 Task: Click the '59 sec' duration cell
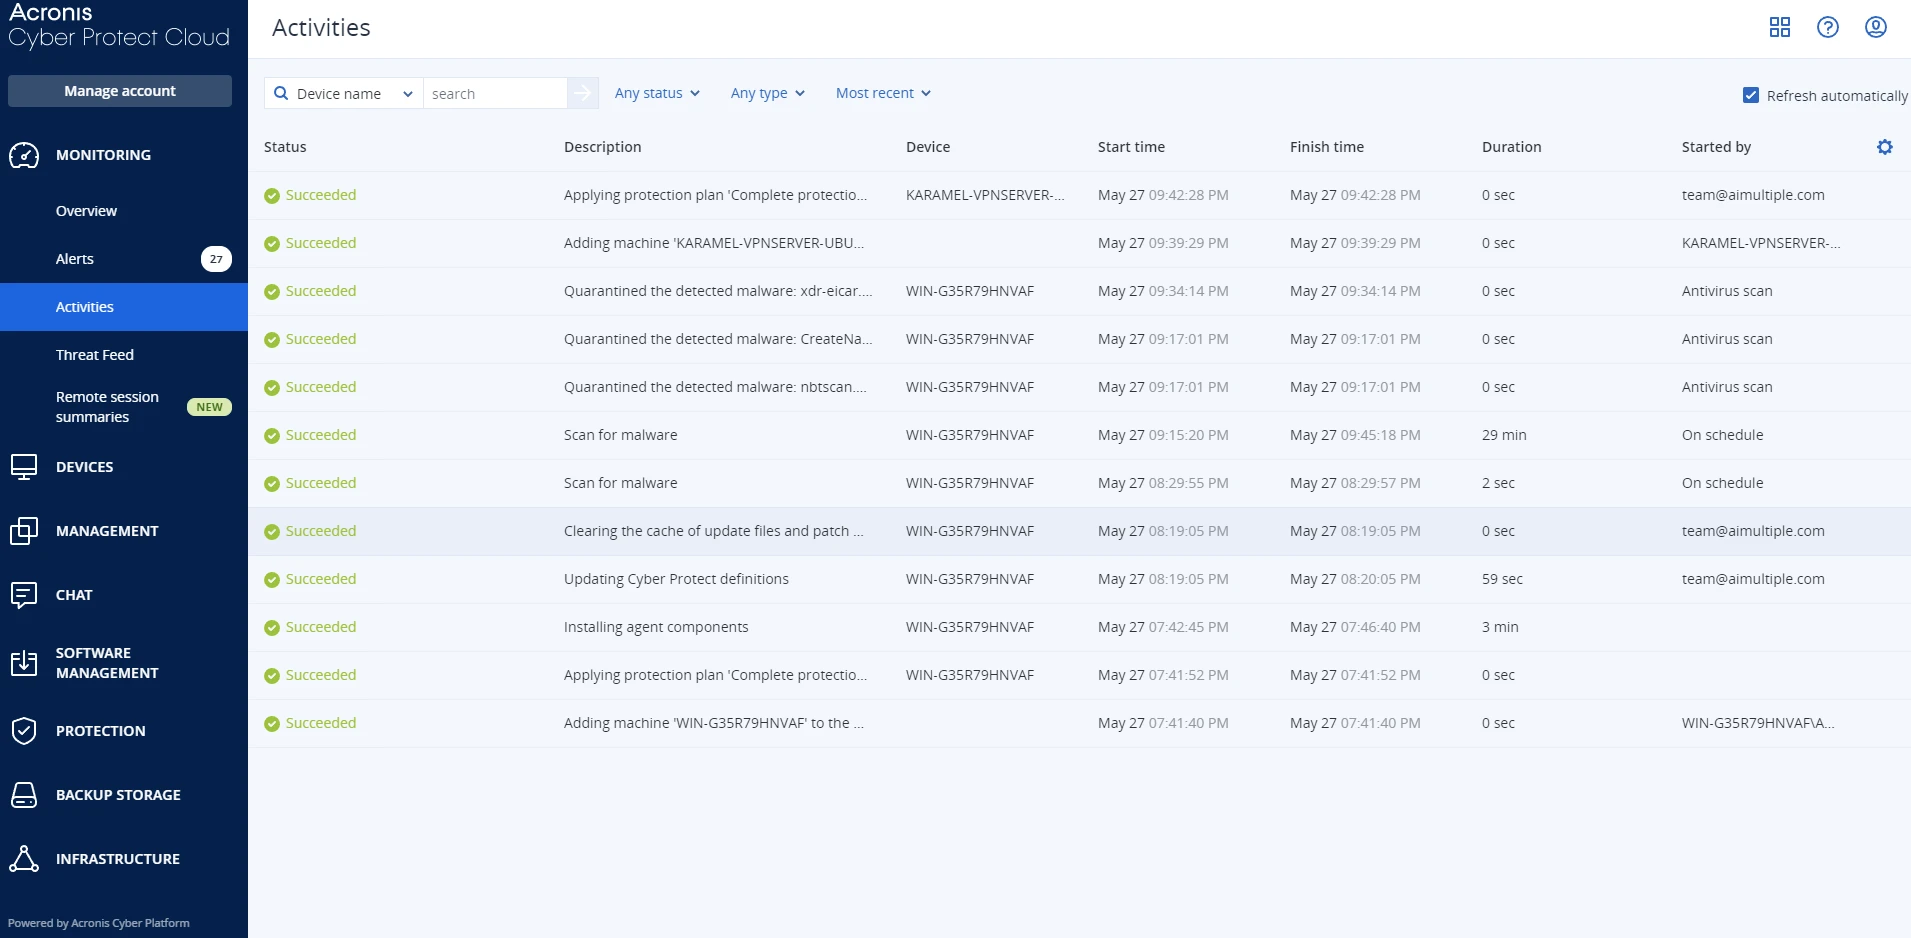tap(1502, 579)
